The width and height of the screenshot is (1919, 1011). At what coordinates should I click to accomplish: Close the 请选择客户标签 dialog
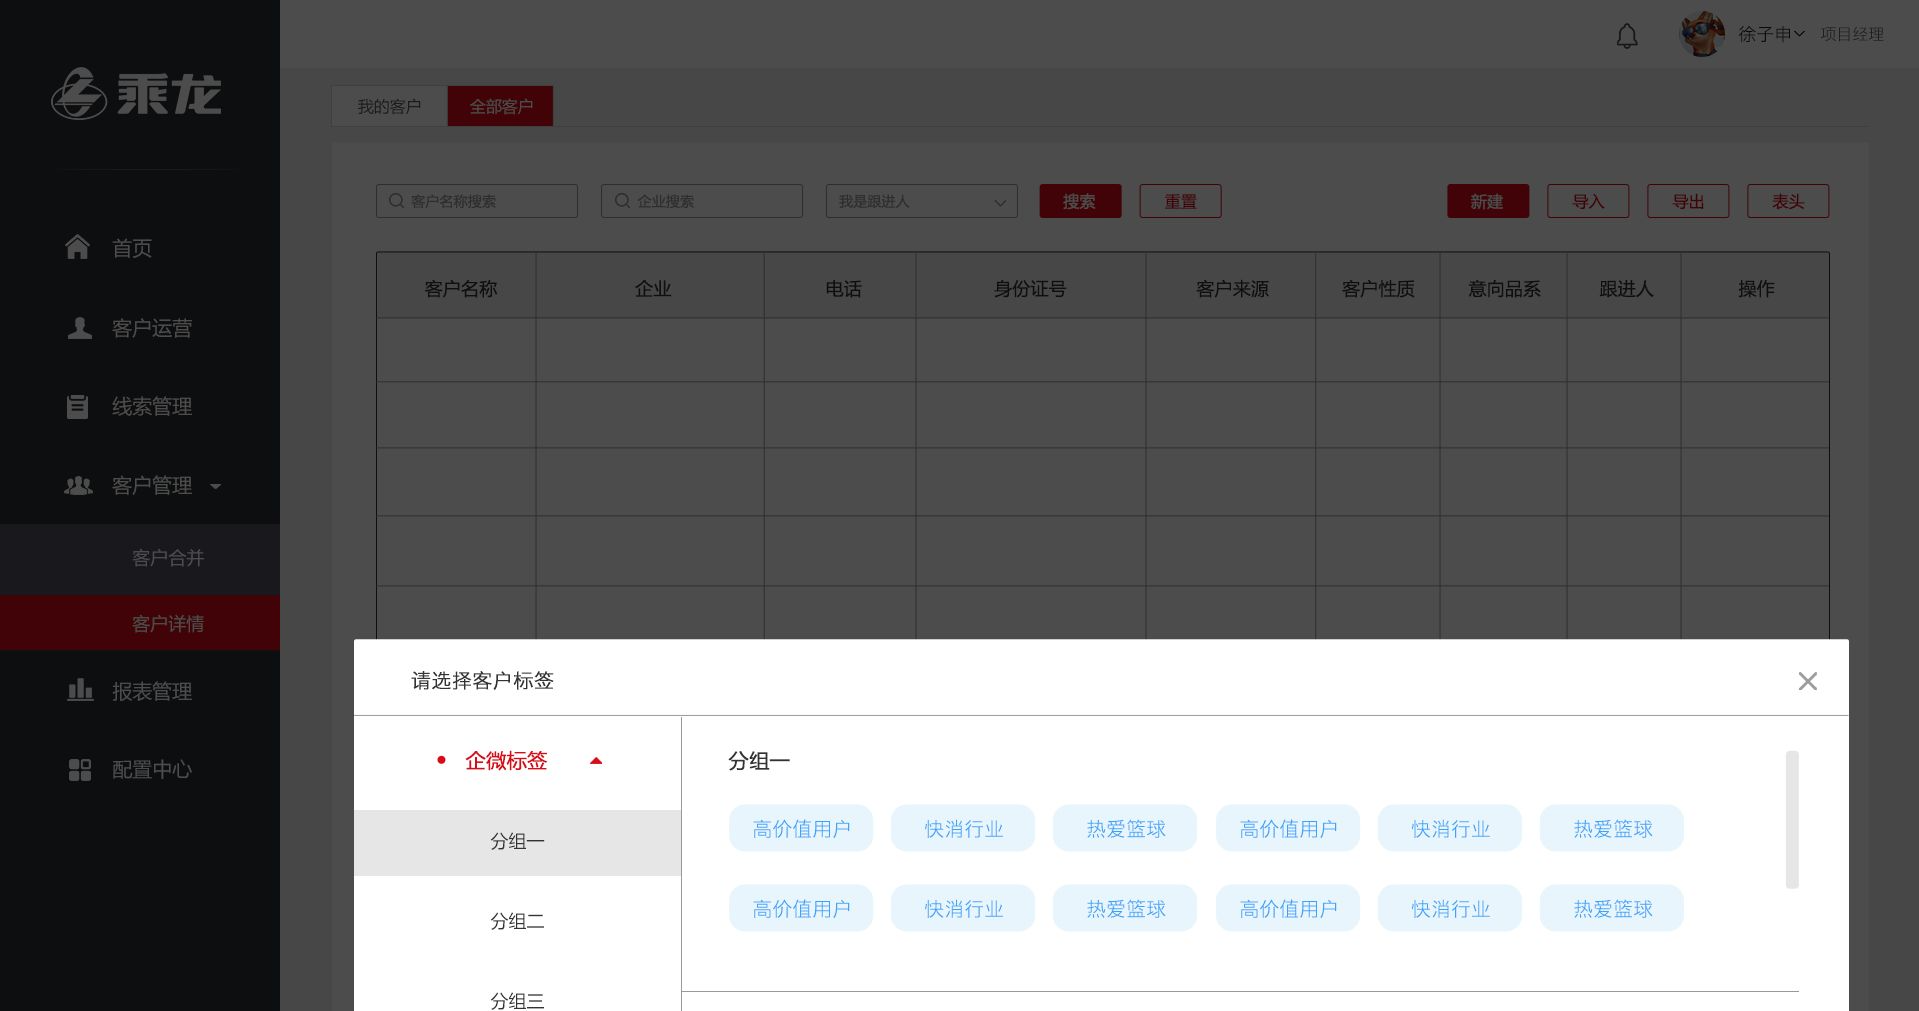(x=1807, y=681)
